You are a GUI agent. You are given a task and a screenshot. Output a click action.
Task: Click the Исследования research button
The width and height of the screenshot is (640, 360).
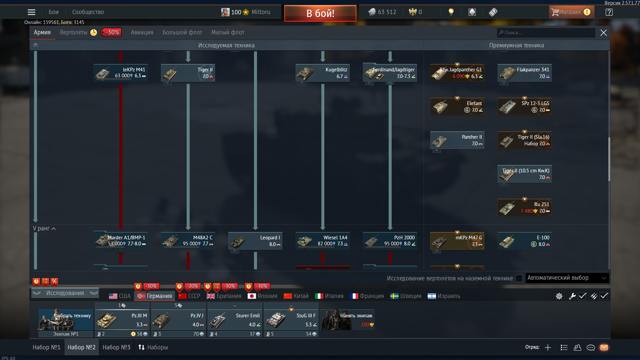(65, 293)
